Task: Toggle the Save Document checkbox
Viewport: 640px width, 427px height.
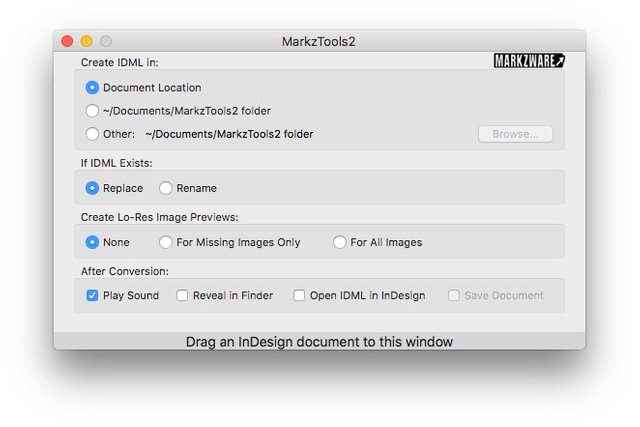Action: (x=454, y=295)
